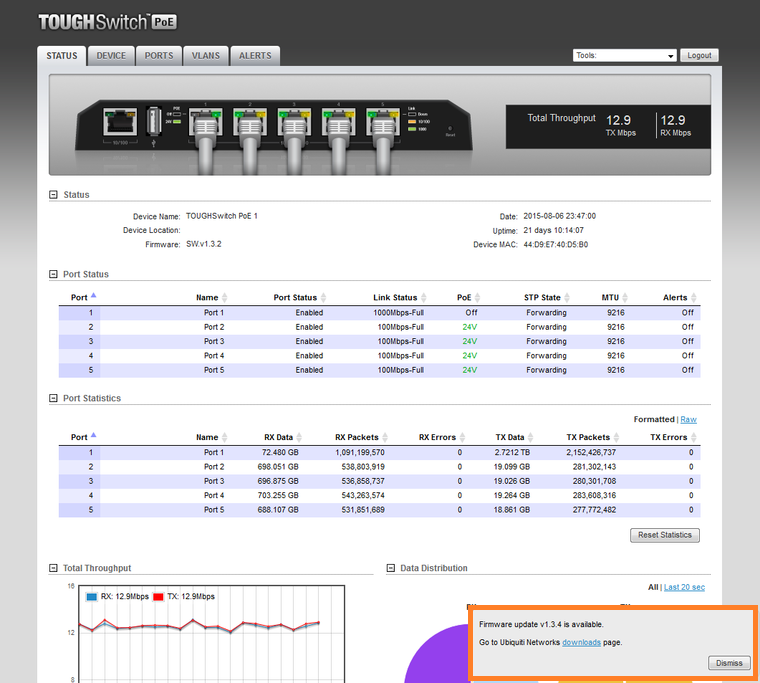Image resolution: width=760 pixels, height=683 pixels.
Task: Sort by RX Packets column
Action: coord(361,437)
